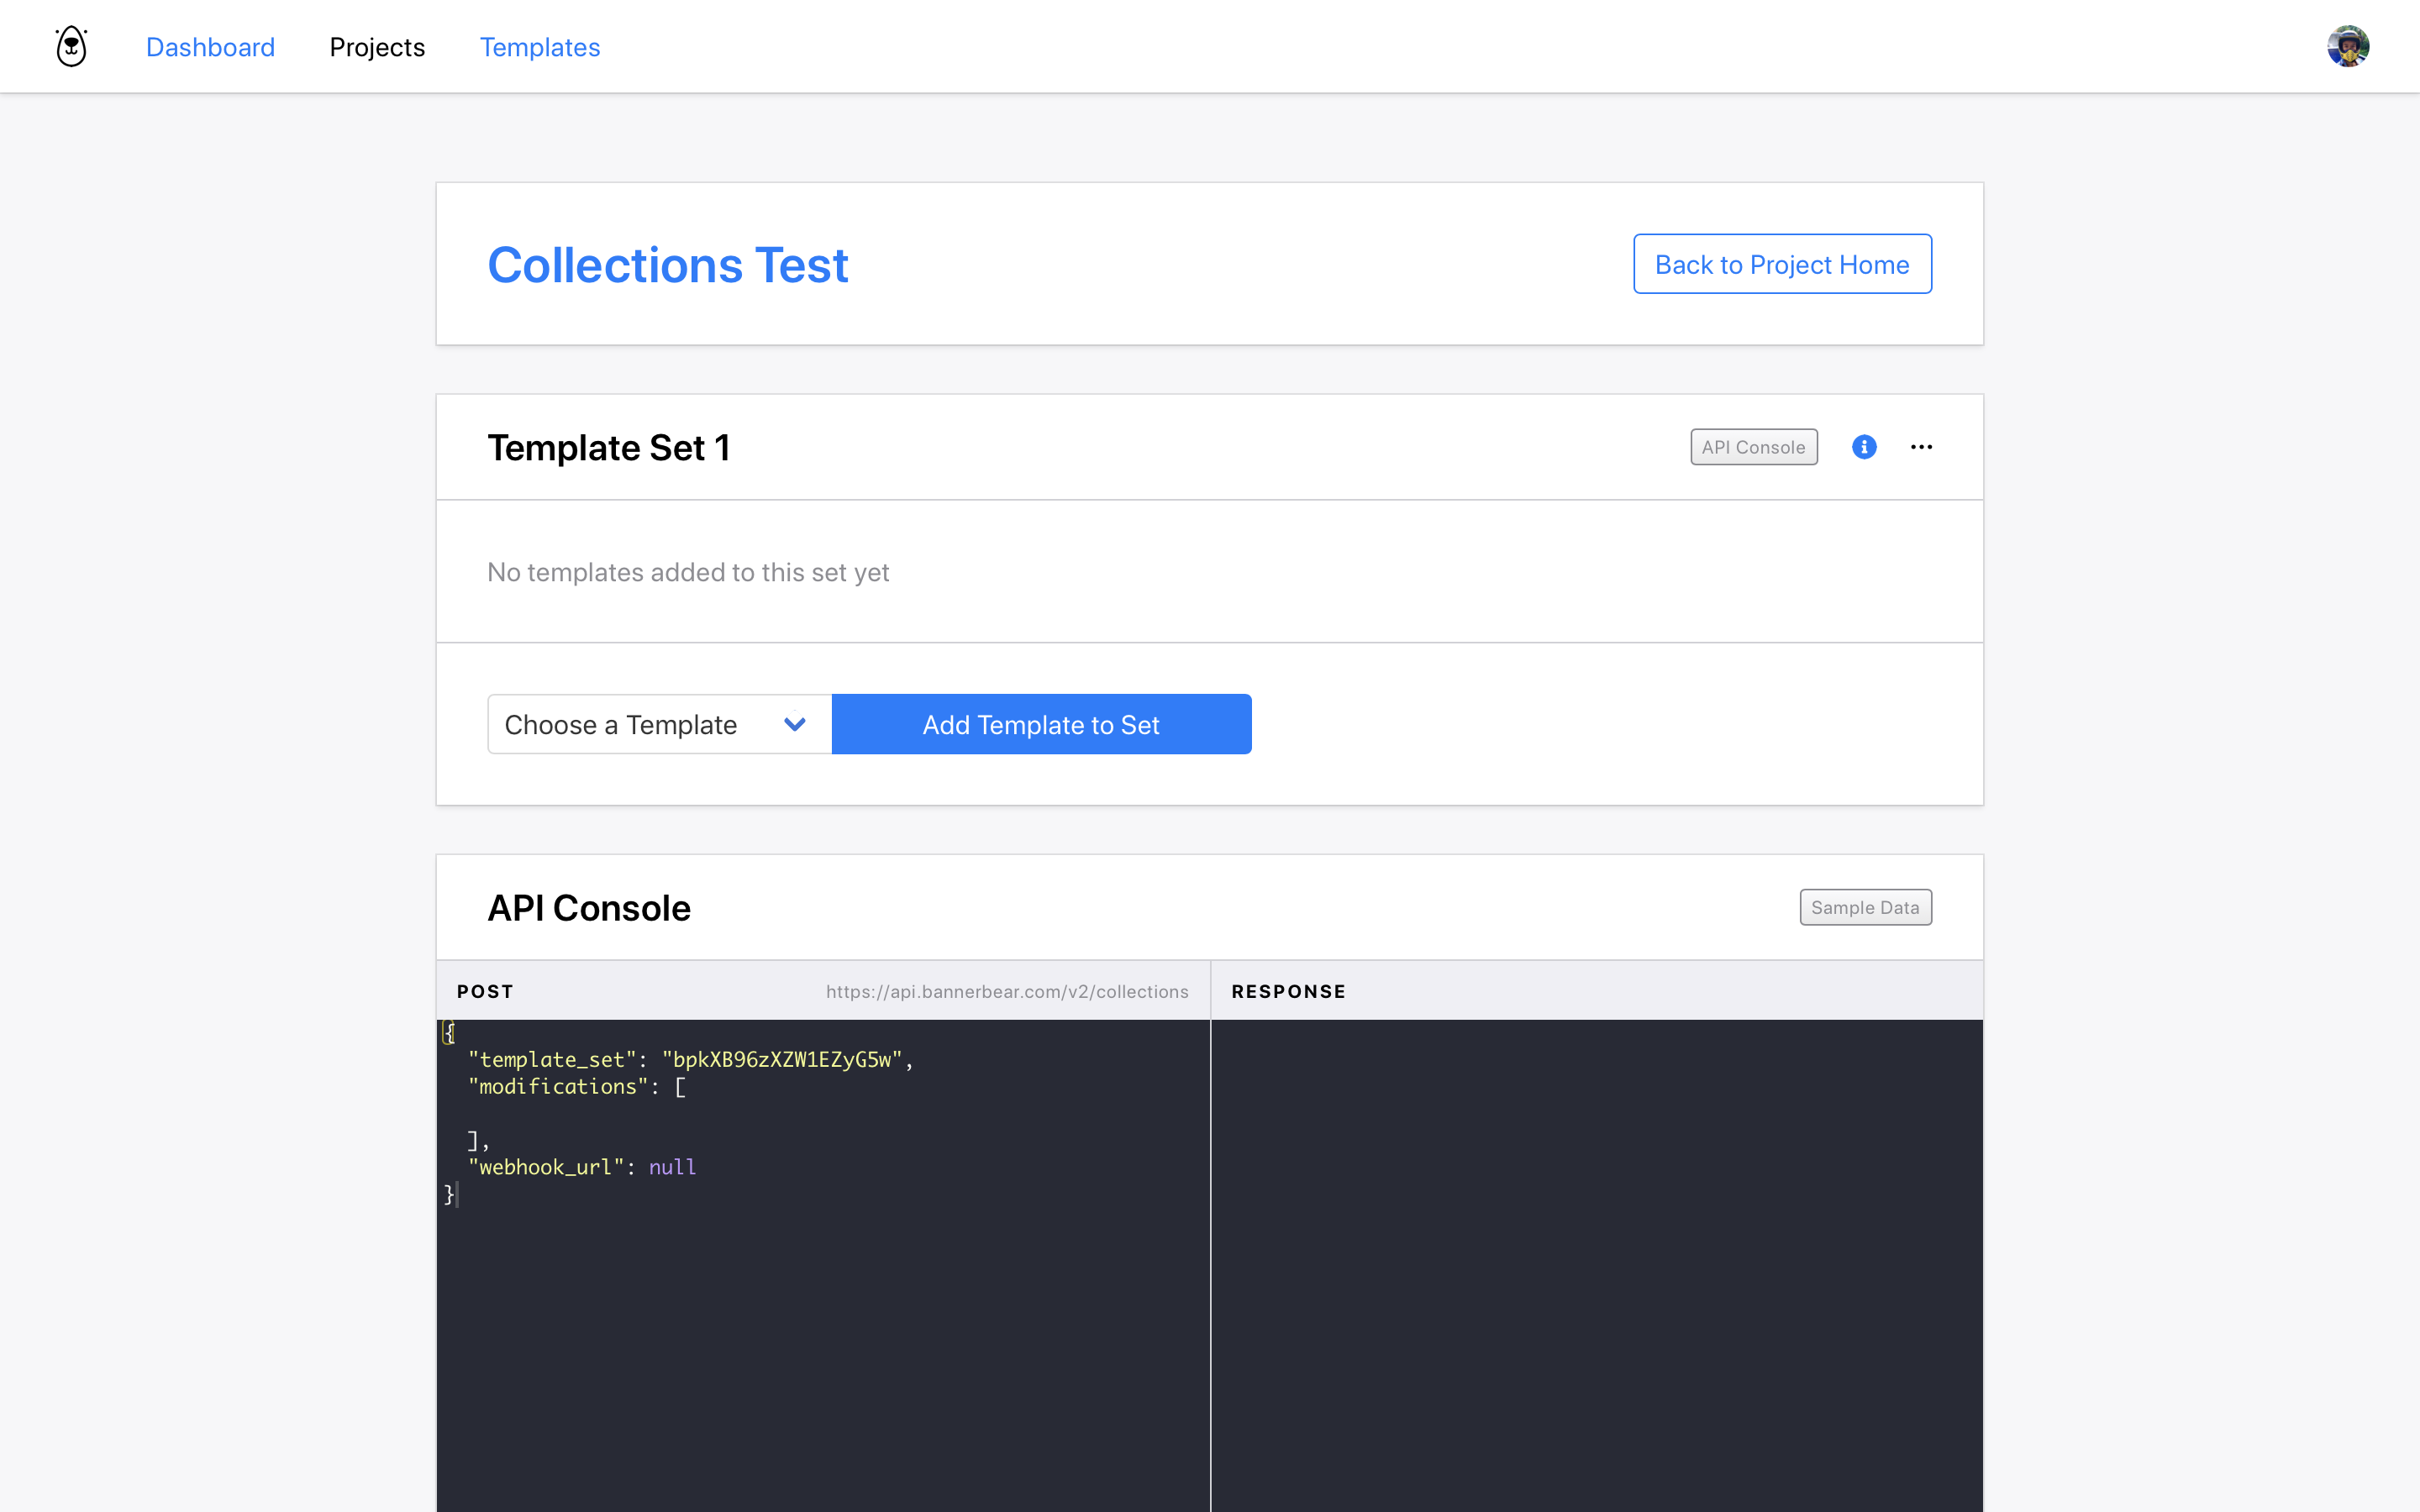Click the dropdown chevron arrow
2420x1512 pixels.
[x=795, y=724]
